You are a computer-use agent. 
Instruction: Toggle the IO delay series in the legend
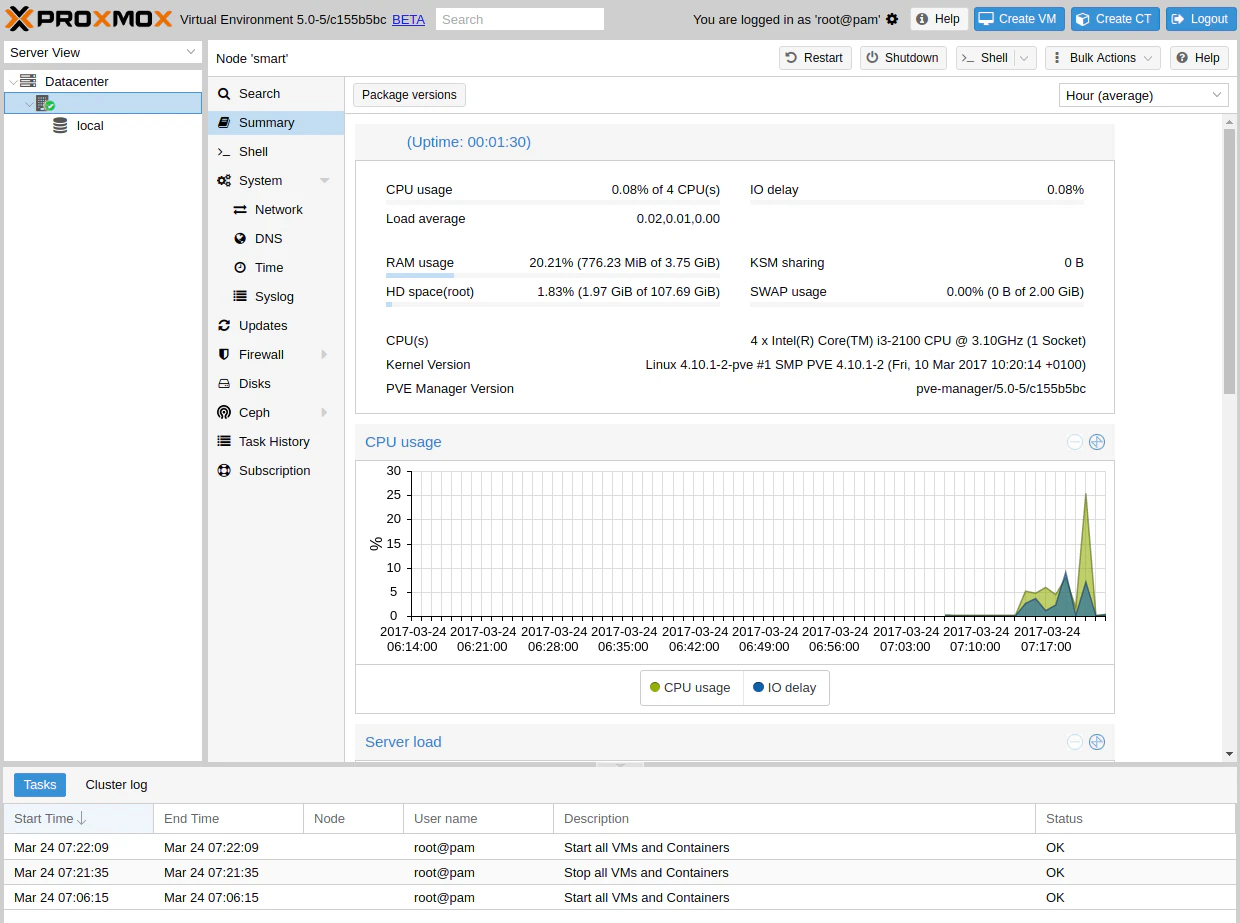[x=785, y=688]
